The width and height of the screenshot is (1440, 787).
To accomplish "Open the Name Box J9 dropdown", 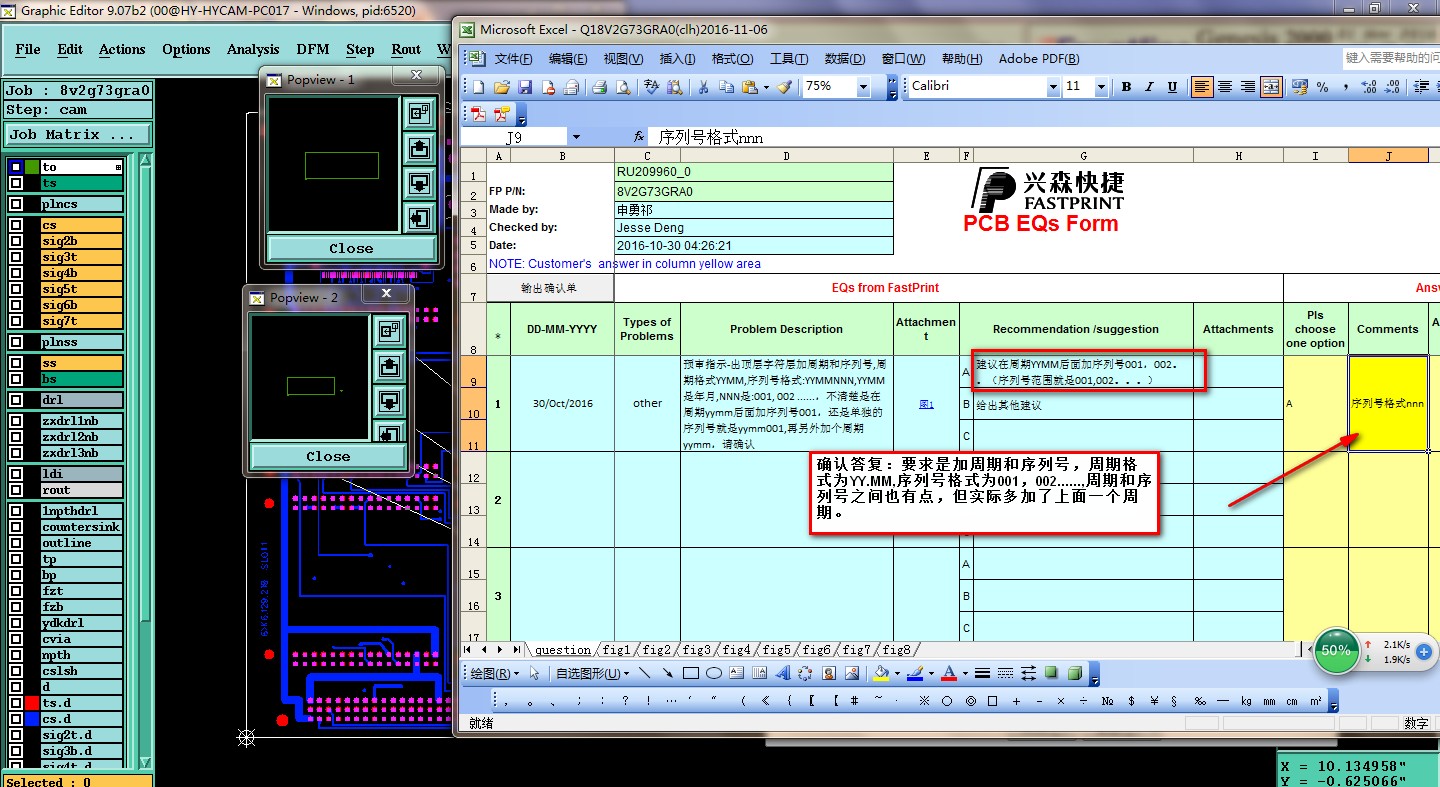I will pos(575,137).
